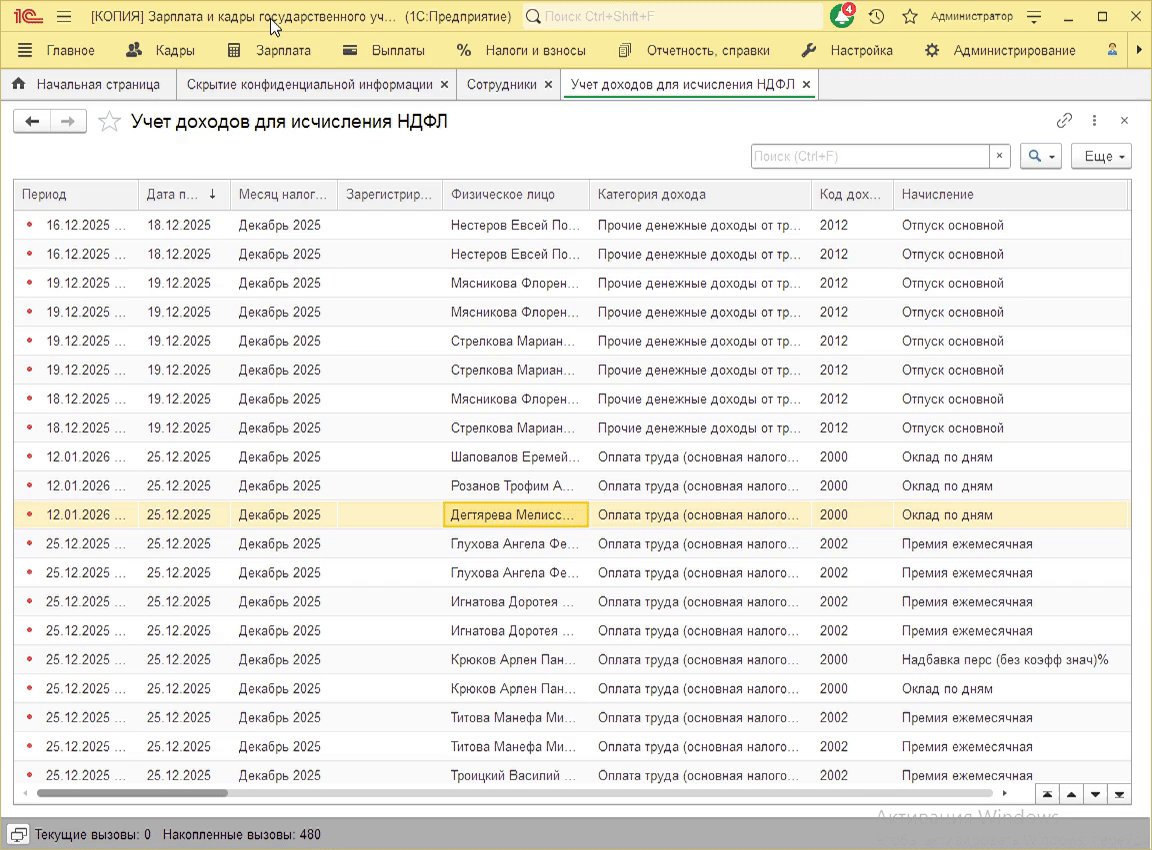
Task: Sort by the Дата п... column header
Action: (184, 195)
